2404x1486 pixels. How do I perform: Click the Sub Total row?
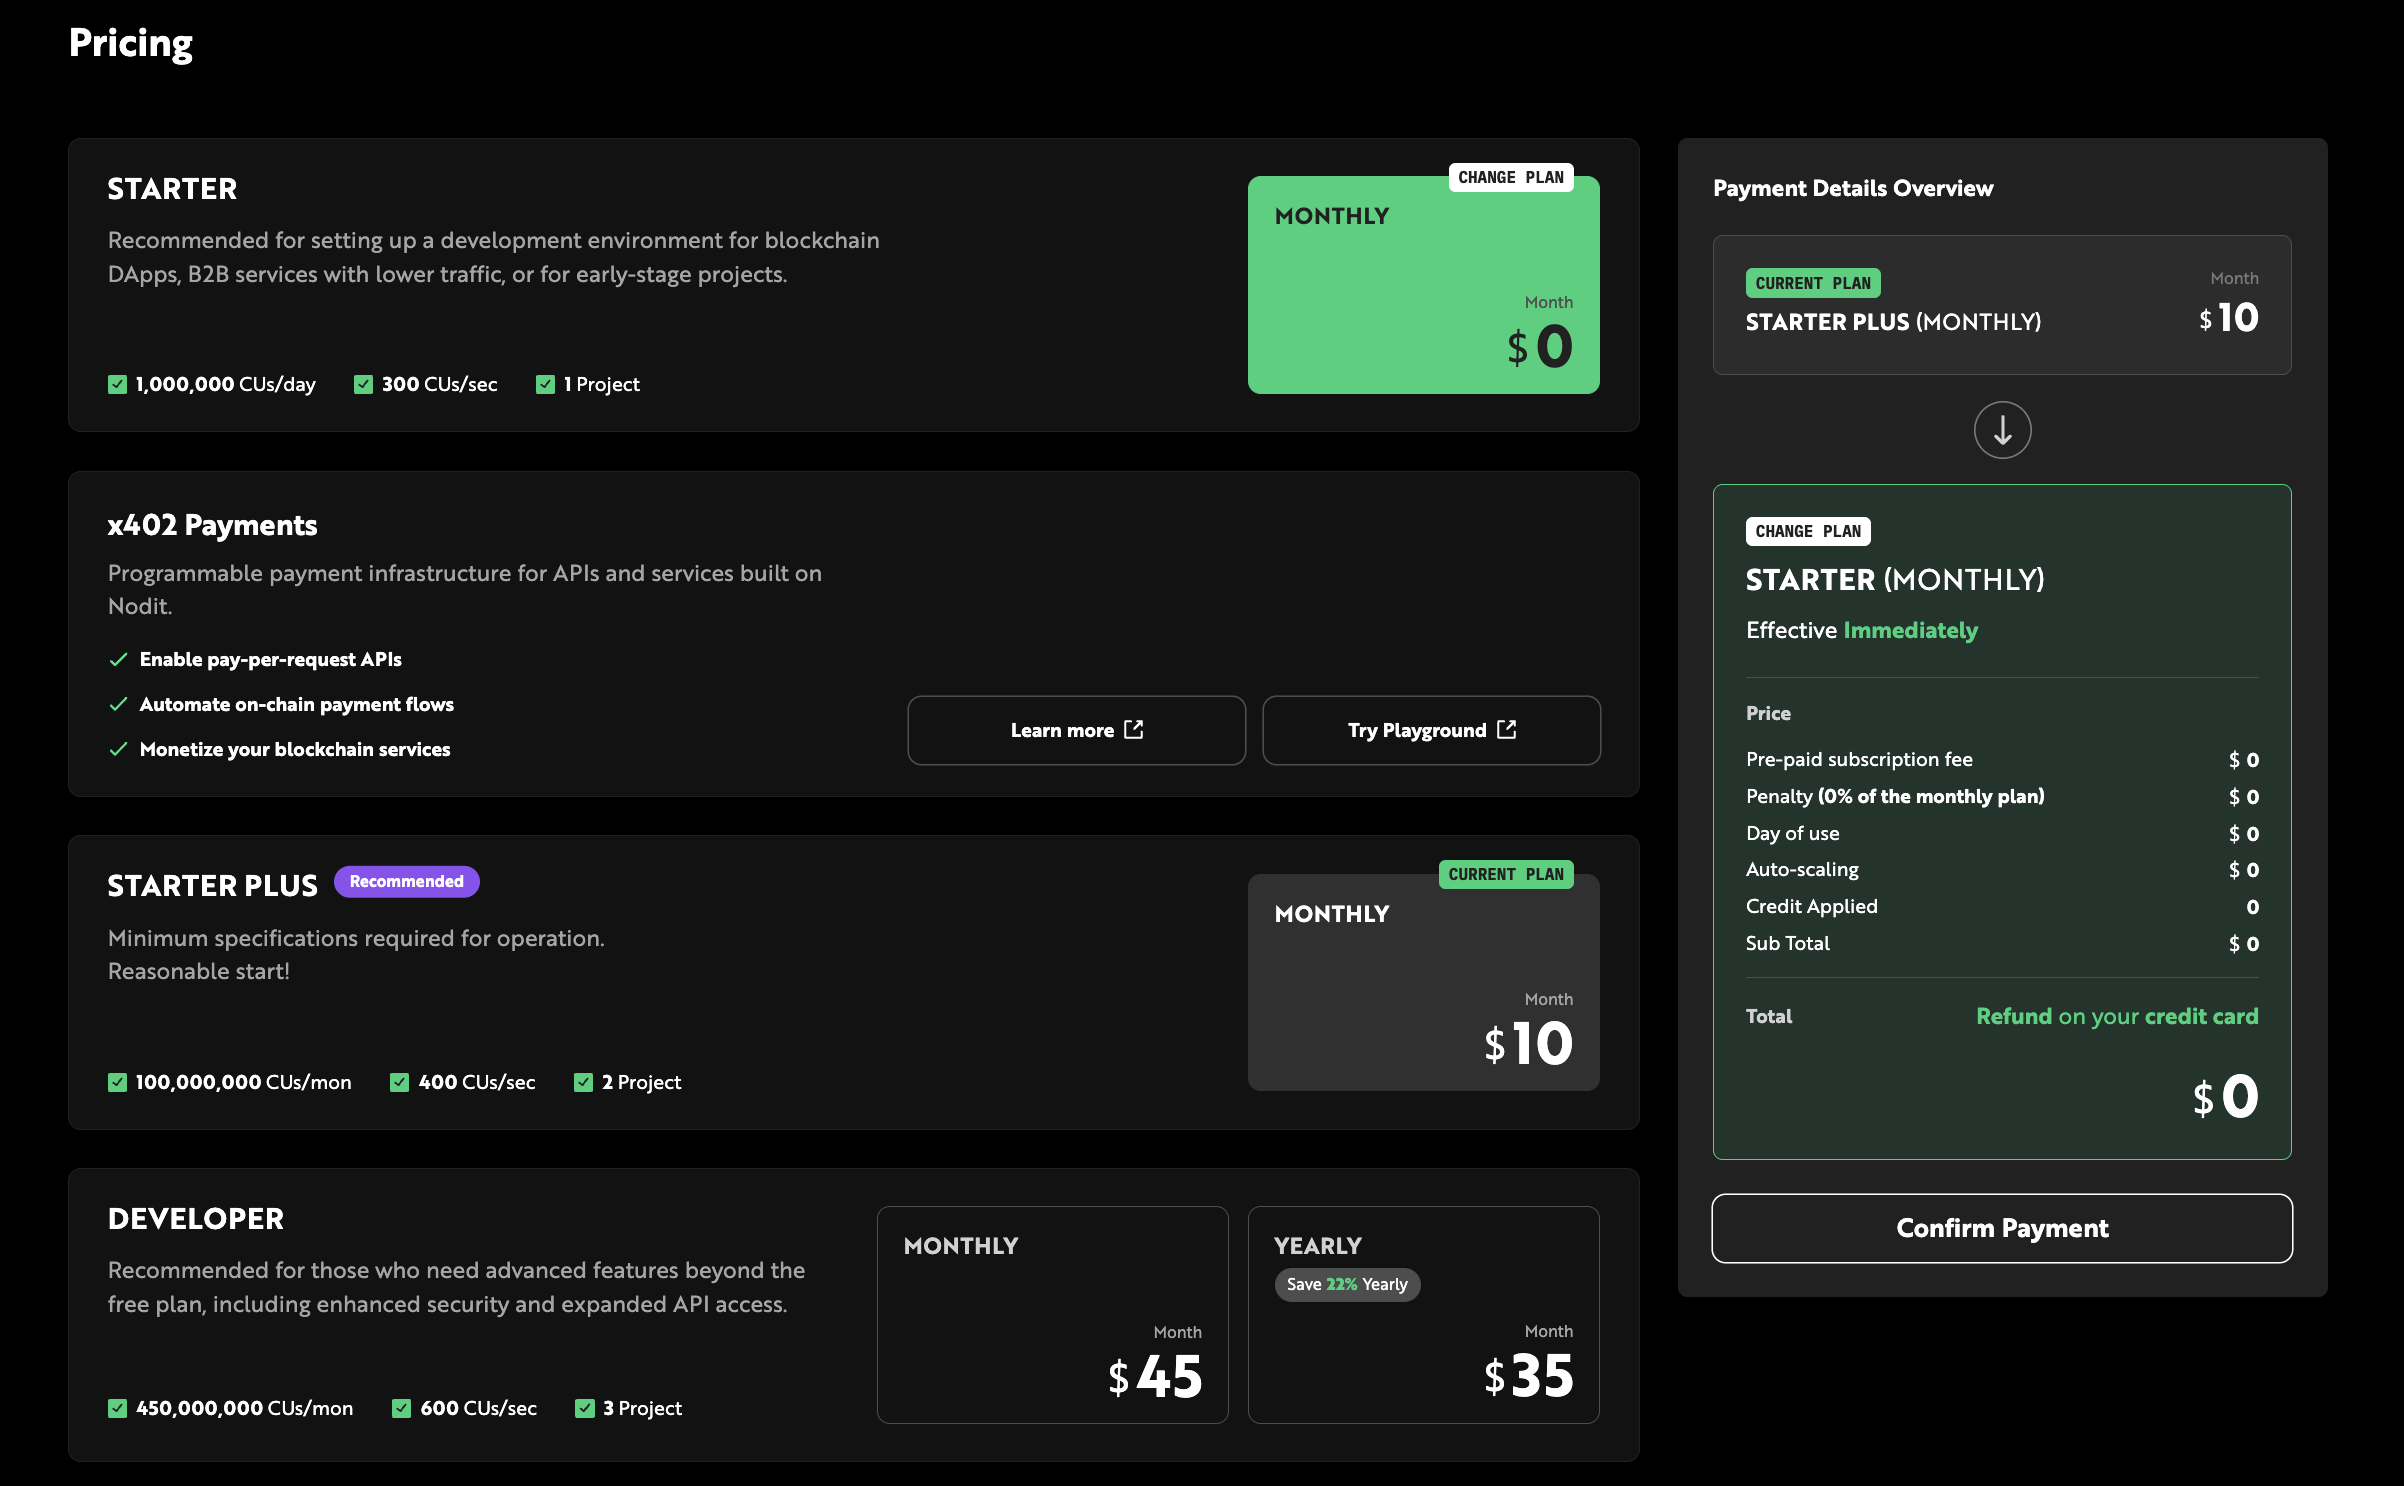(2002, 943)
